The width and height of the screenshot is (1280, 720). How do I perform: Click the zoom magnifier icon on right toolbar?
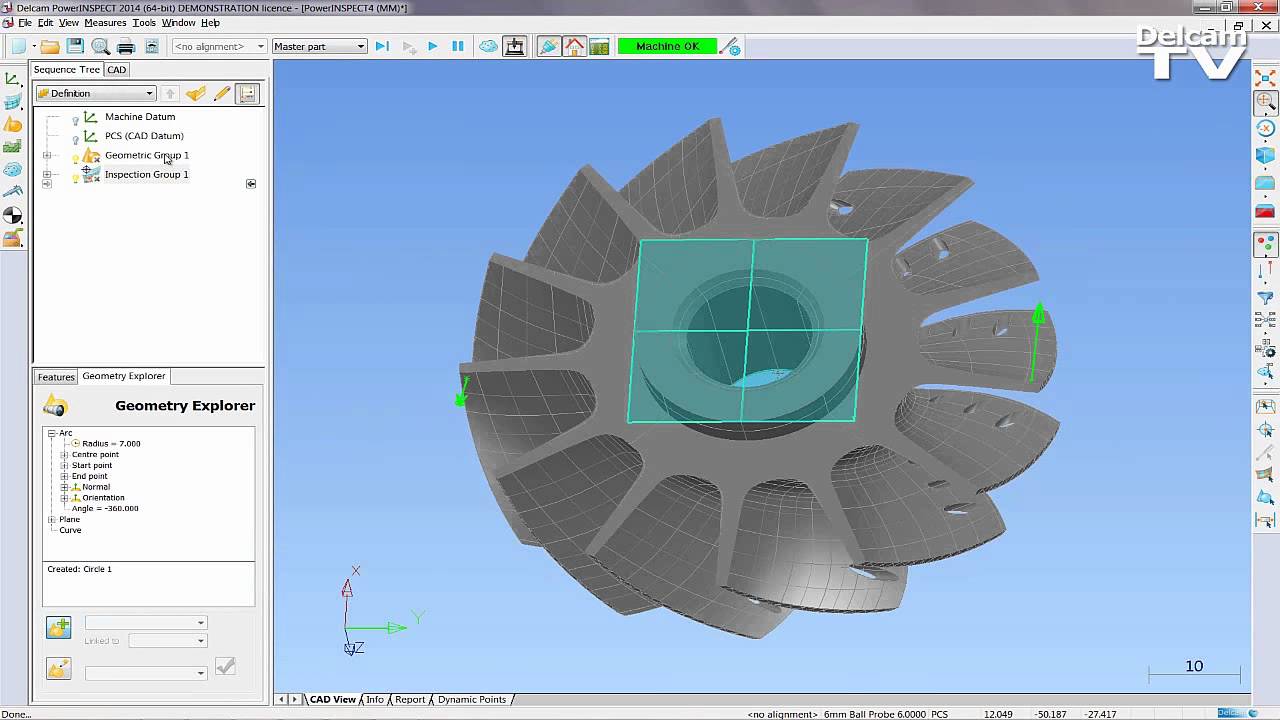pyautogui.click(x=1266, y=101)
